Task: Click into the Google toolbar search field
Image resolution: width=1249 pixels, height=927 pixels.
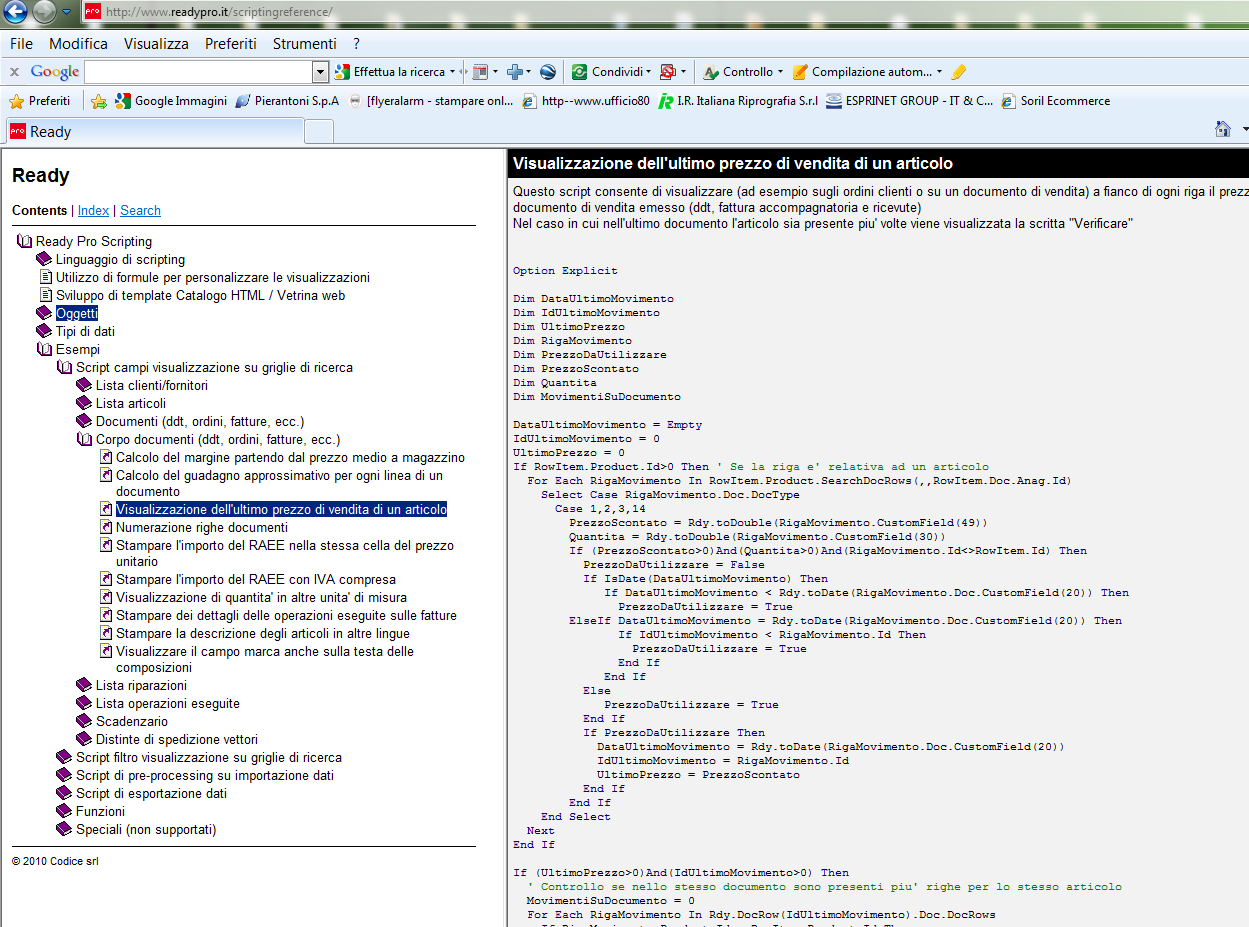Action: (x=198, y=72)
